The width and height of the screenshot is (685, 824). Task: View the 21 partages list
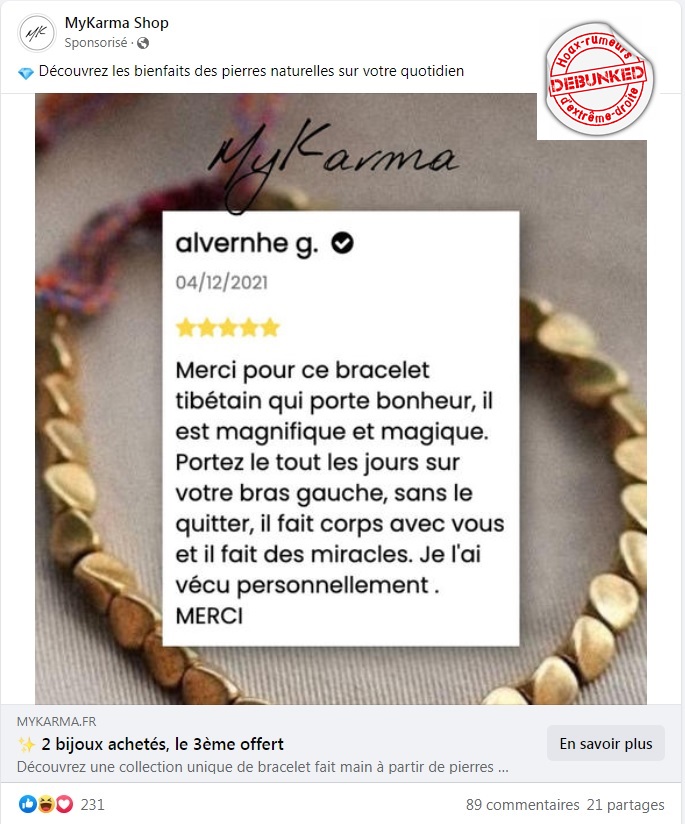pyautogui.click(x=626, y=805)
